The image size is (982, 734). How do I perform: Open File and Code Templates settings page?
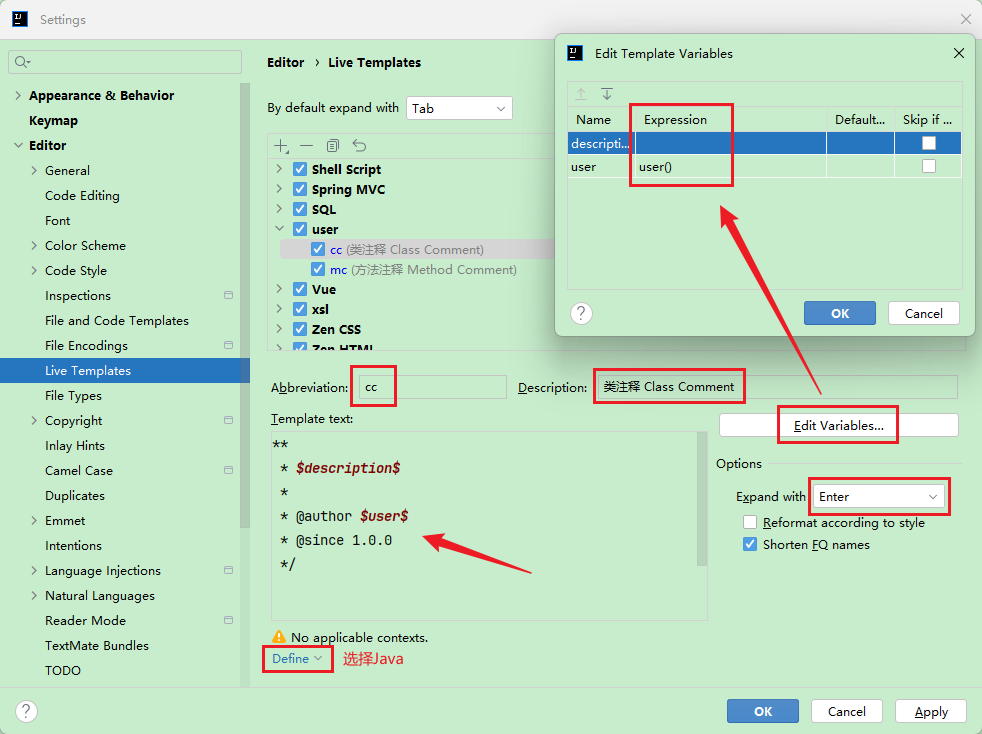[116, 321]
